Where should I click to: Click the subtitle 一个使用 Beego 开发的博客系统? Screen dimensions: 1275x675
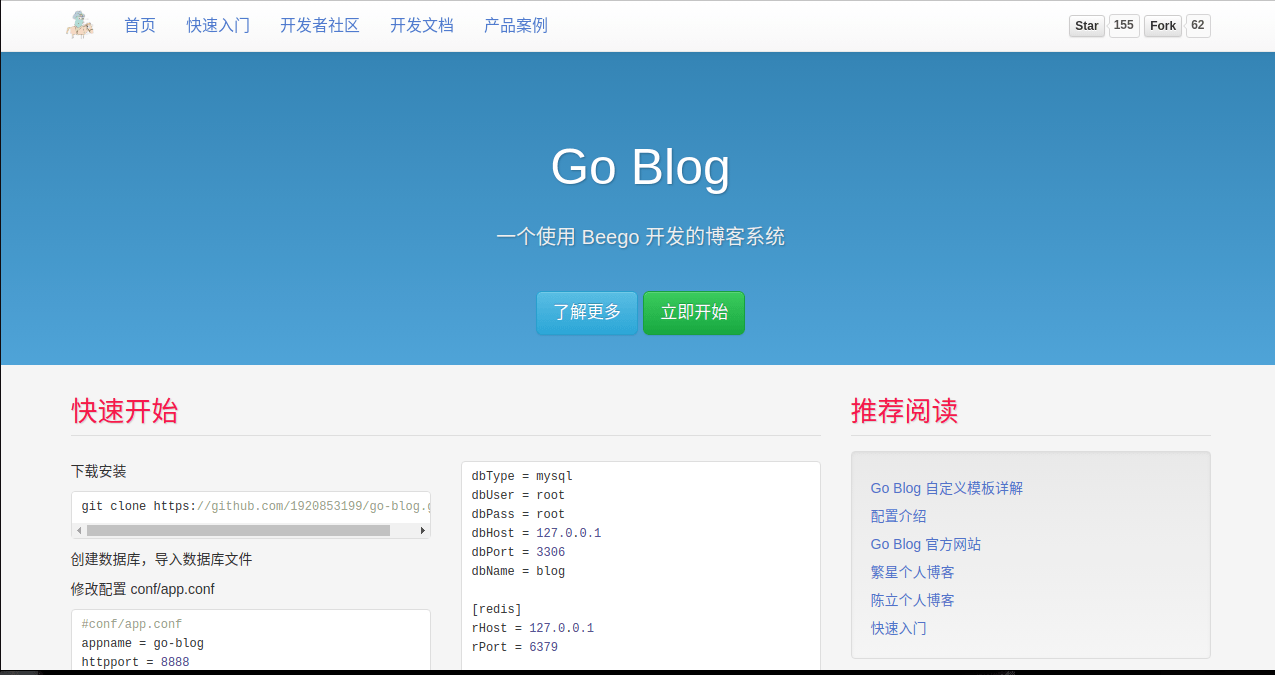[640, 237]
